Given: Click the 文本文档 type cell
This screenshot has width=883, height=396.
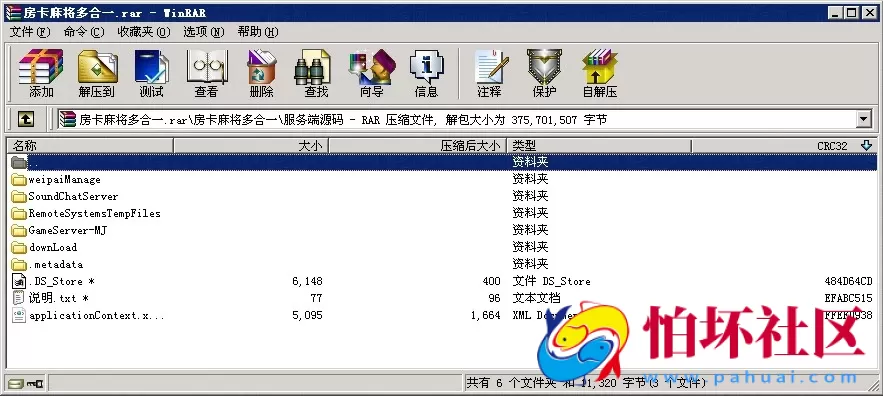Looking at the screenshot, I should click(x=536, y=298).
